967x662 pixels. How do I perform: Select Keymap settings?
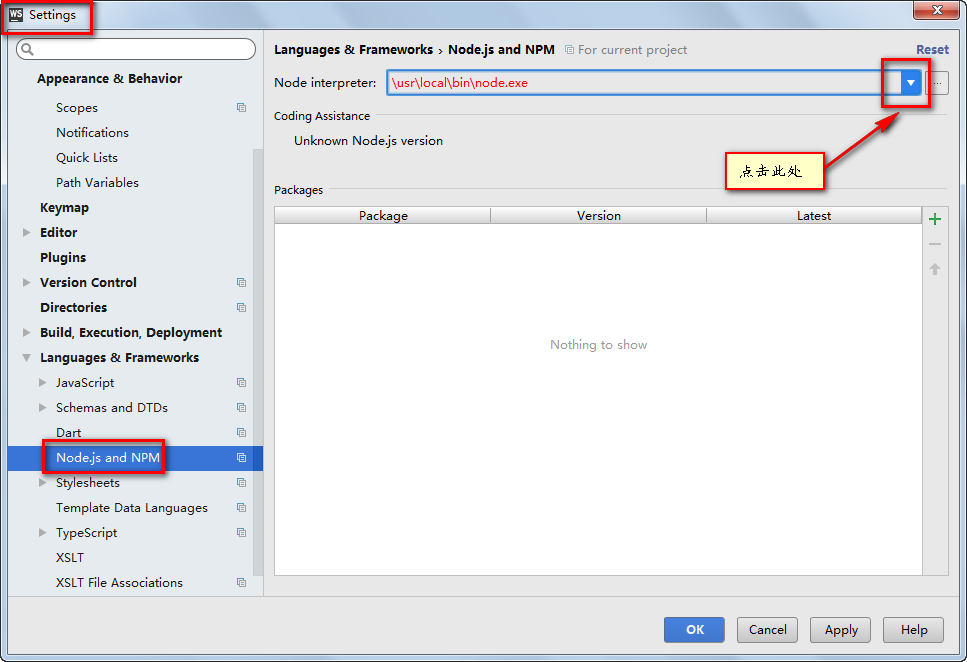point(64,208)
